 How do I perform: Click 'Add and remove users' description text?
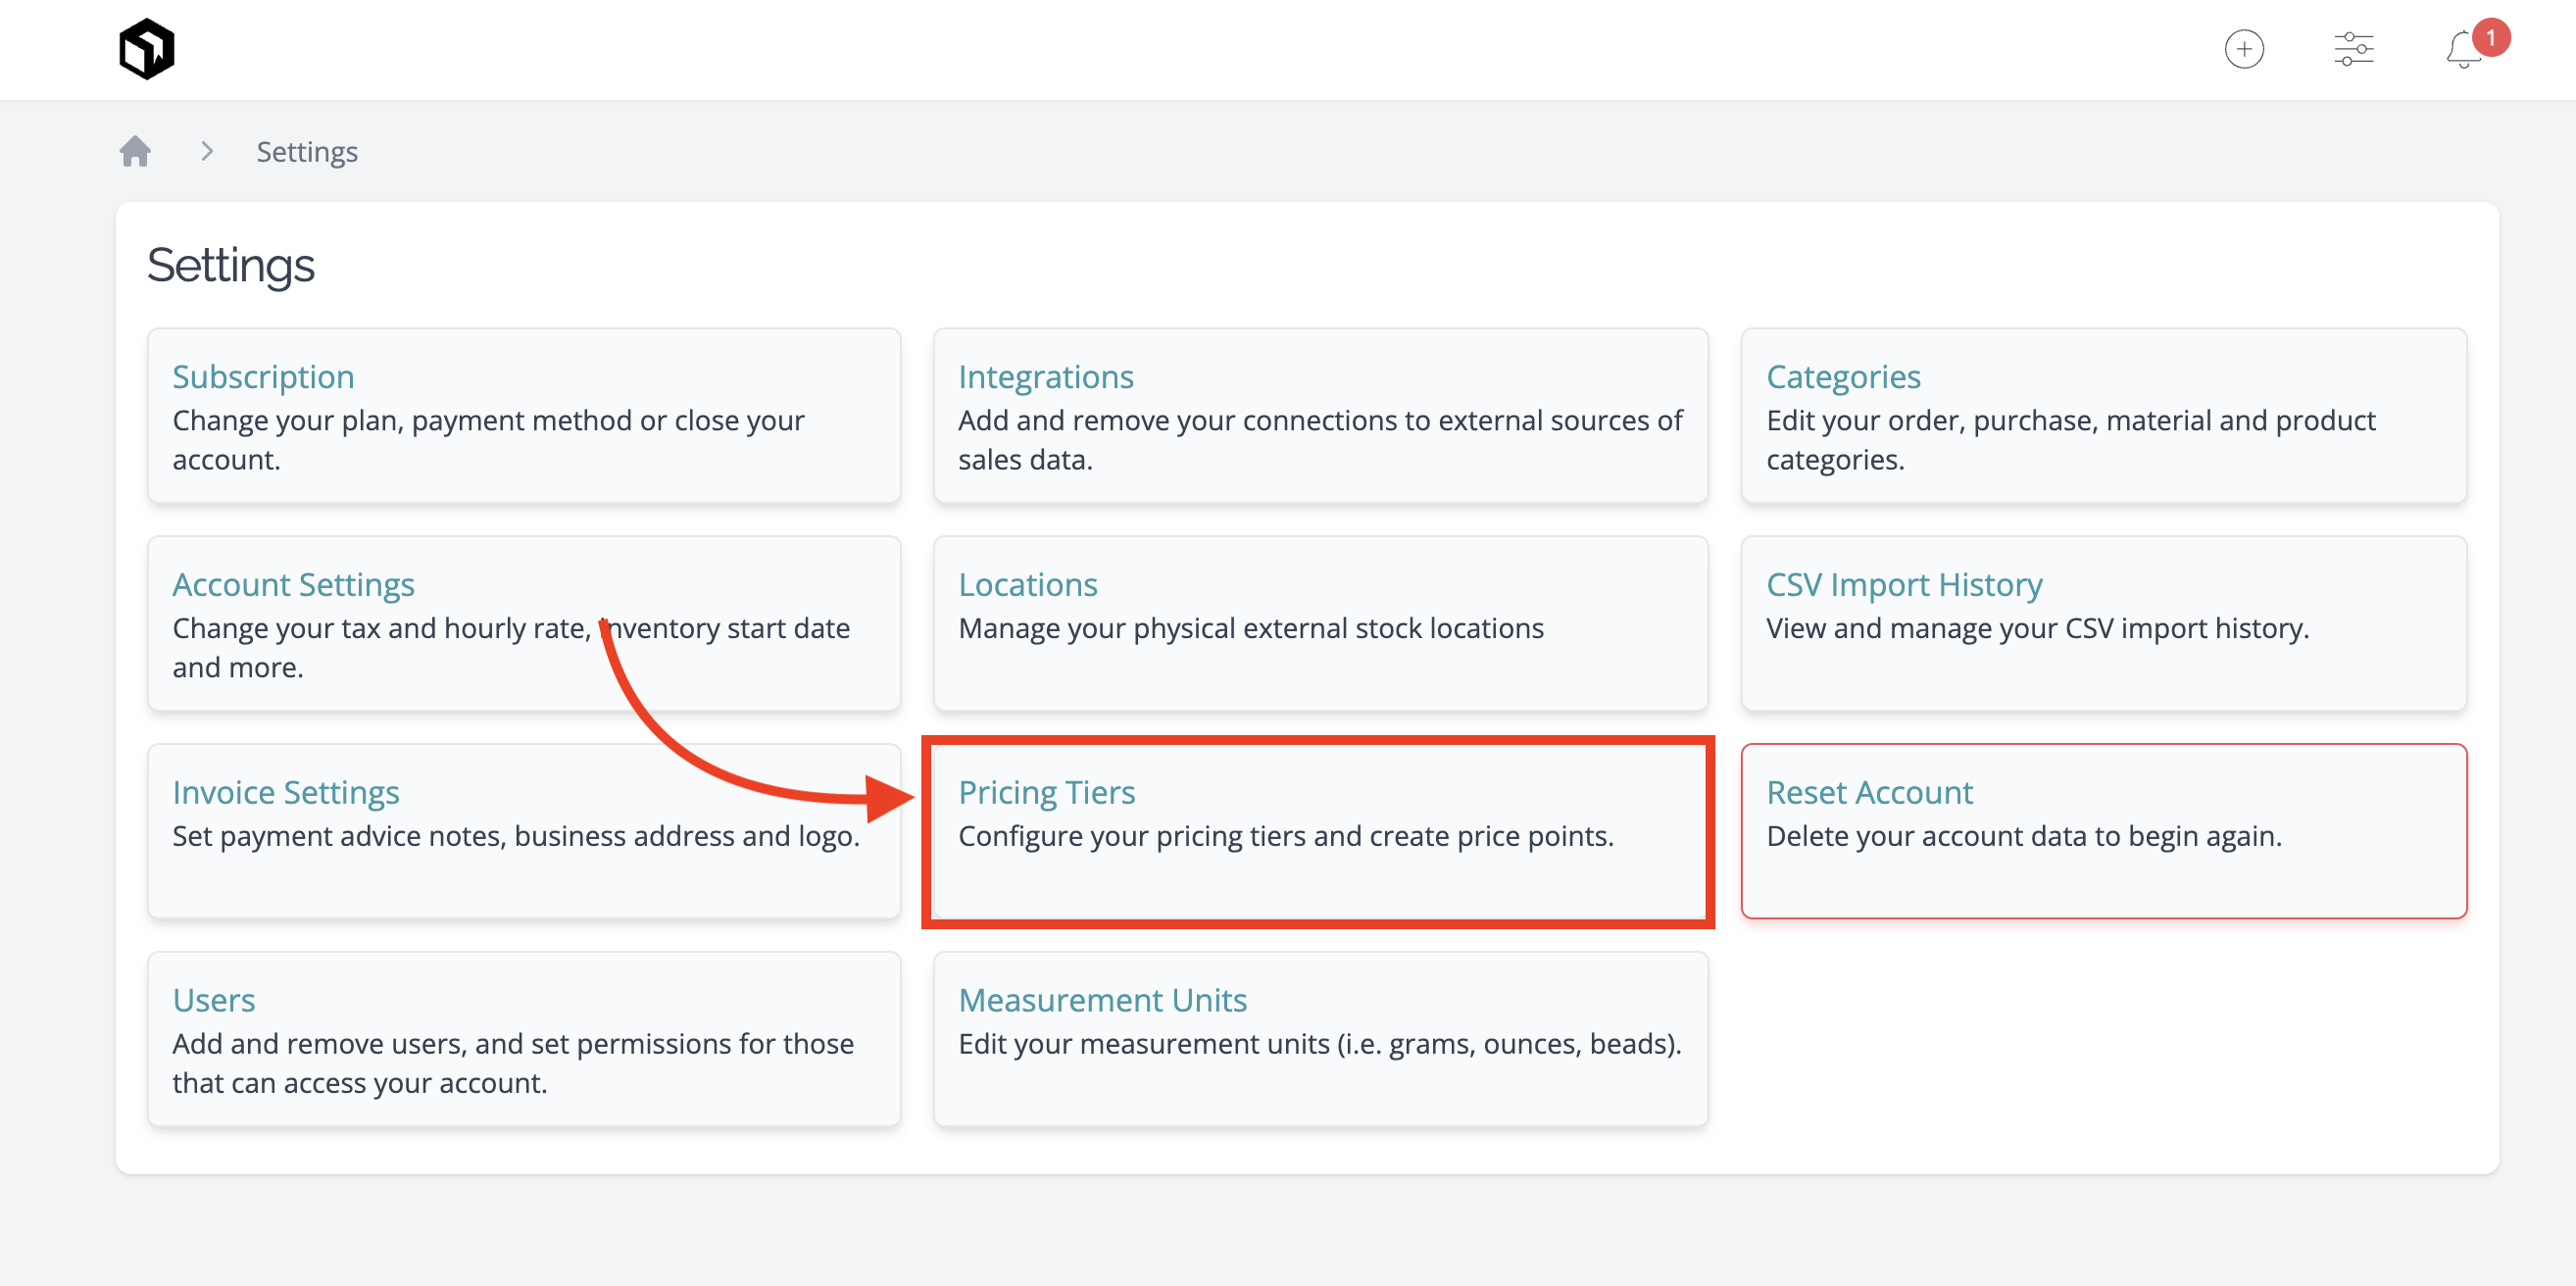[512, 1063]
